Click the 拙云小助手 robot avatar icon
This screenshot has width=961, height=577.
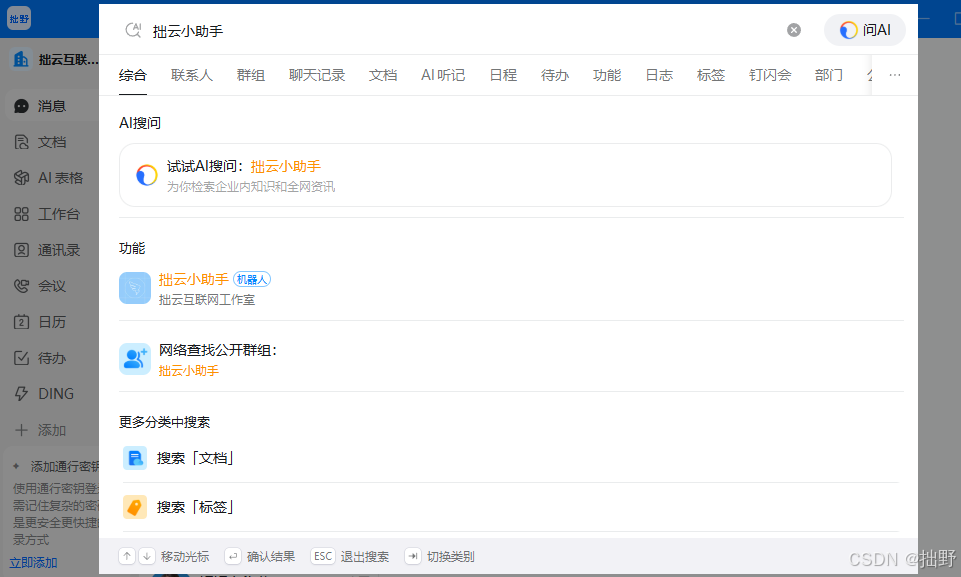(x=135, y=288)
